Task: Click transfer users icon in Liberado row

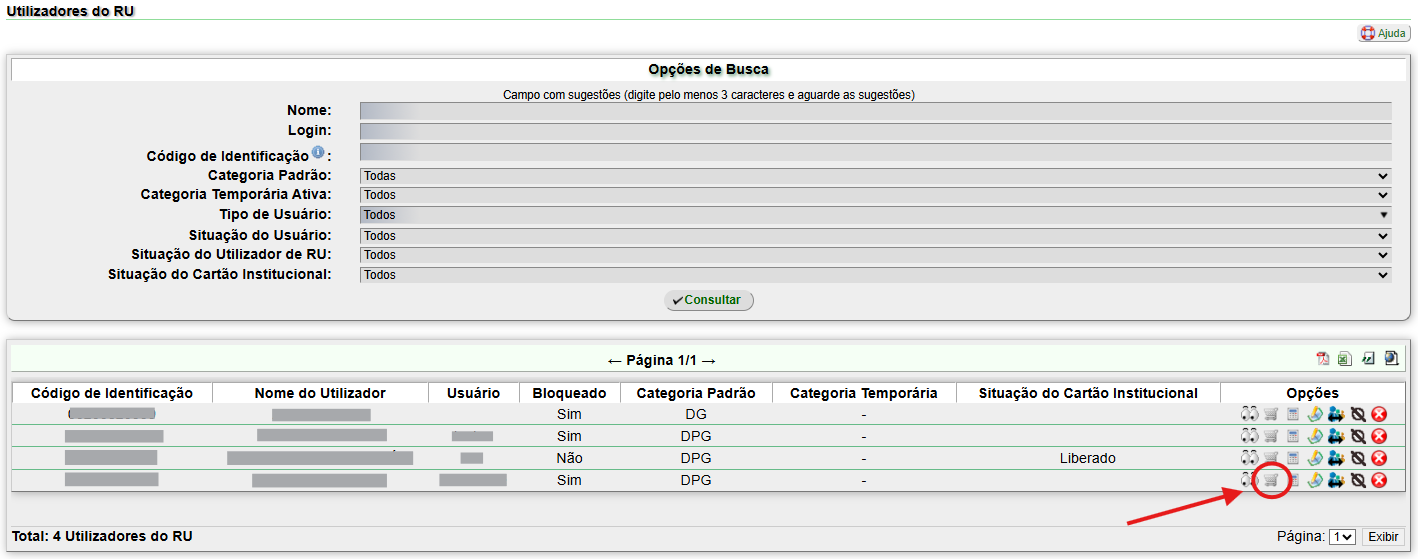Action: pos(1336,458)
